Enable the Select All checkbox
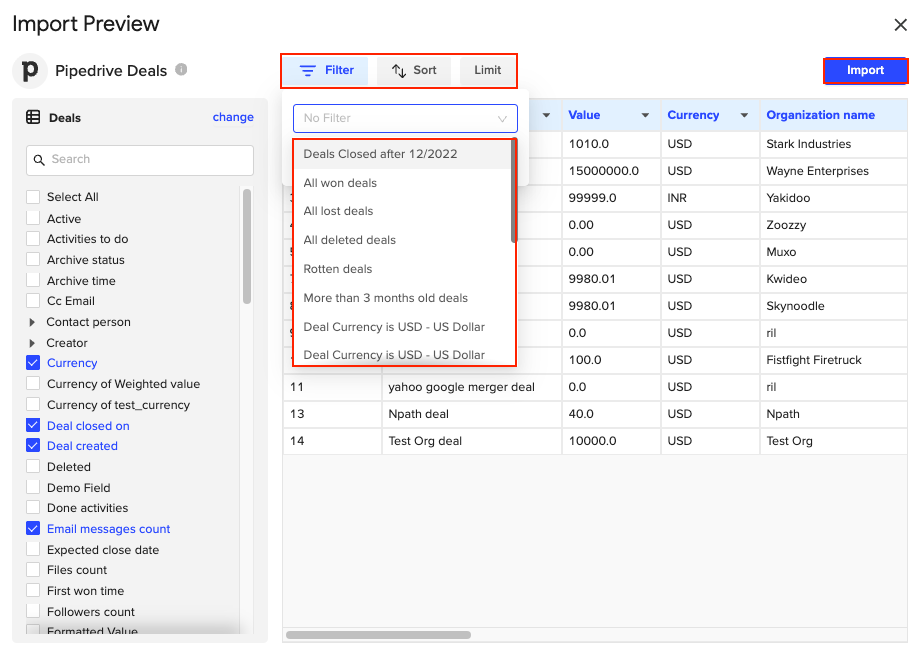918x652 pixels. [x=33, y=197]
